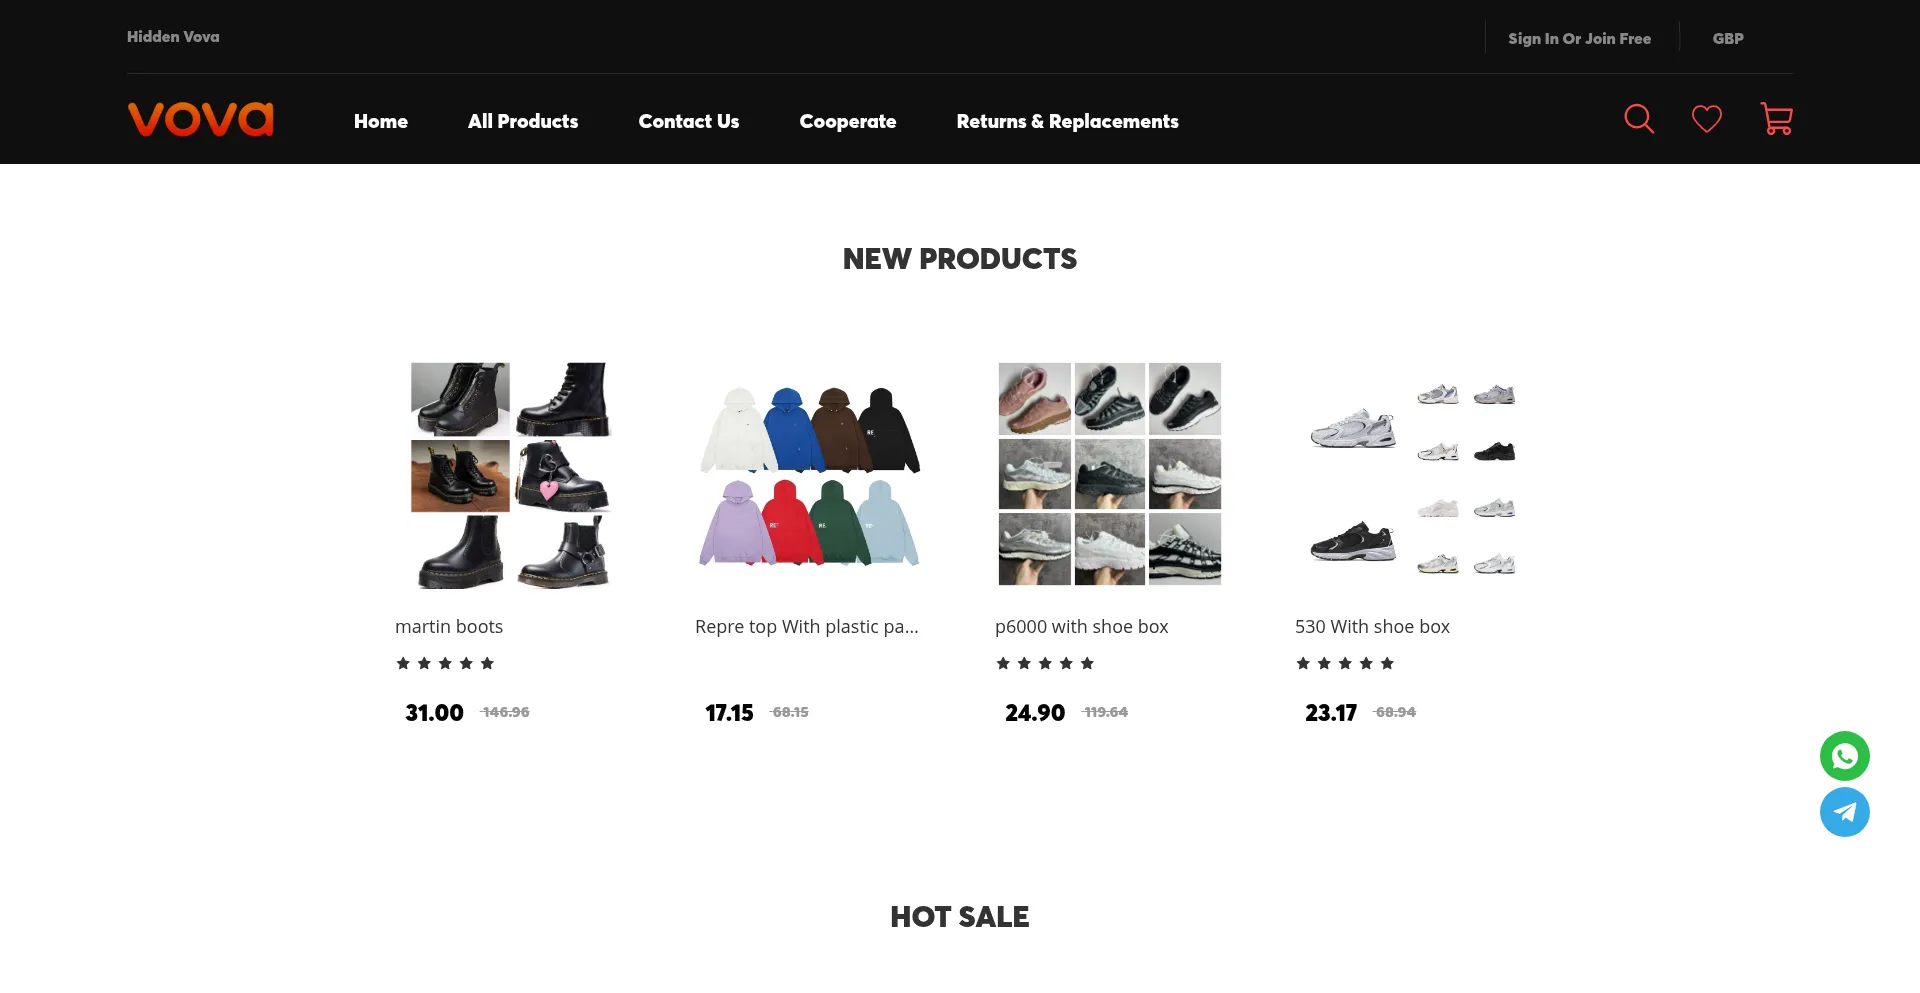Click the vova logo
1920x993 pixels.
click(x=200, y=119)
